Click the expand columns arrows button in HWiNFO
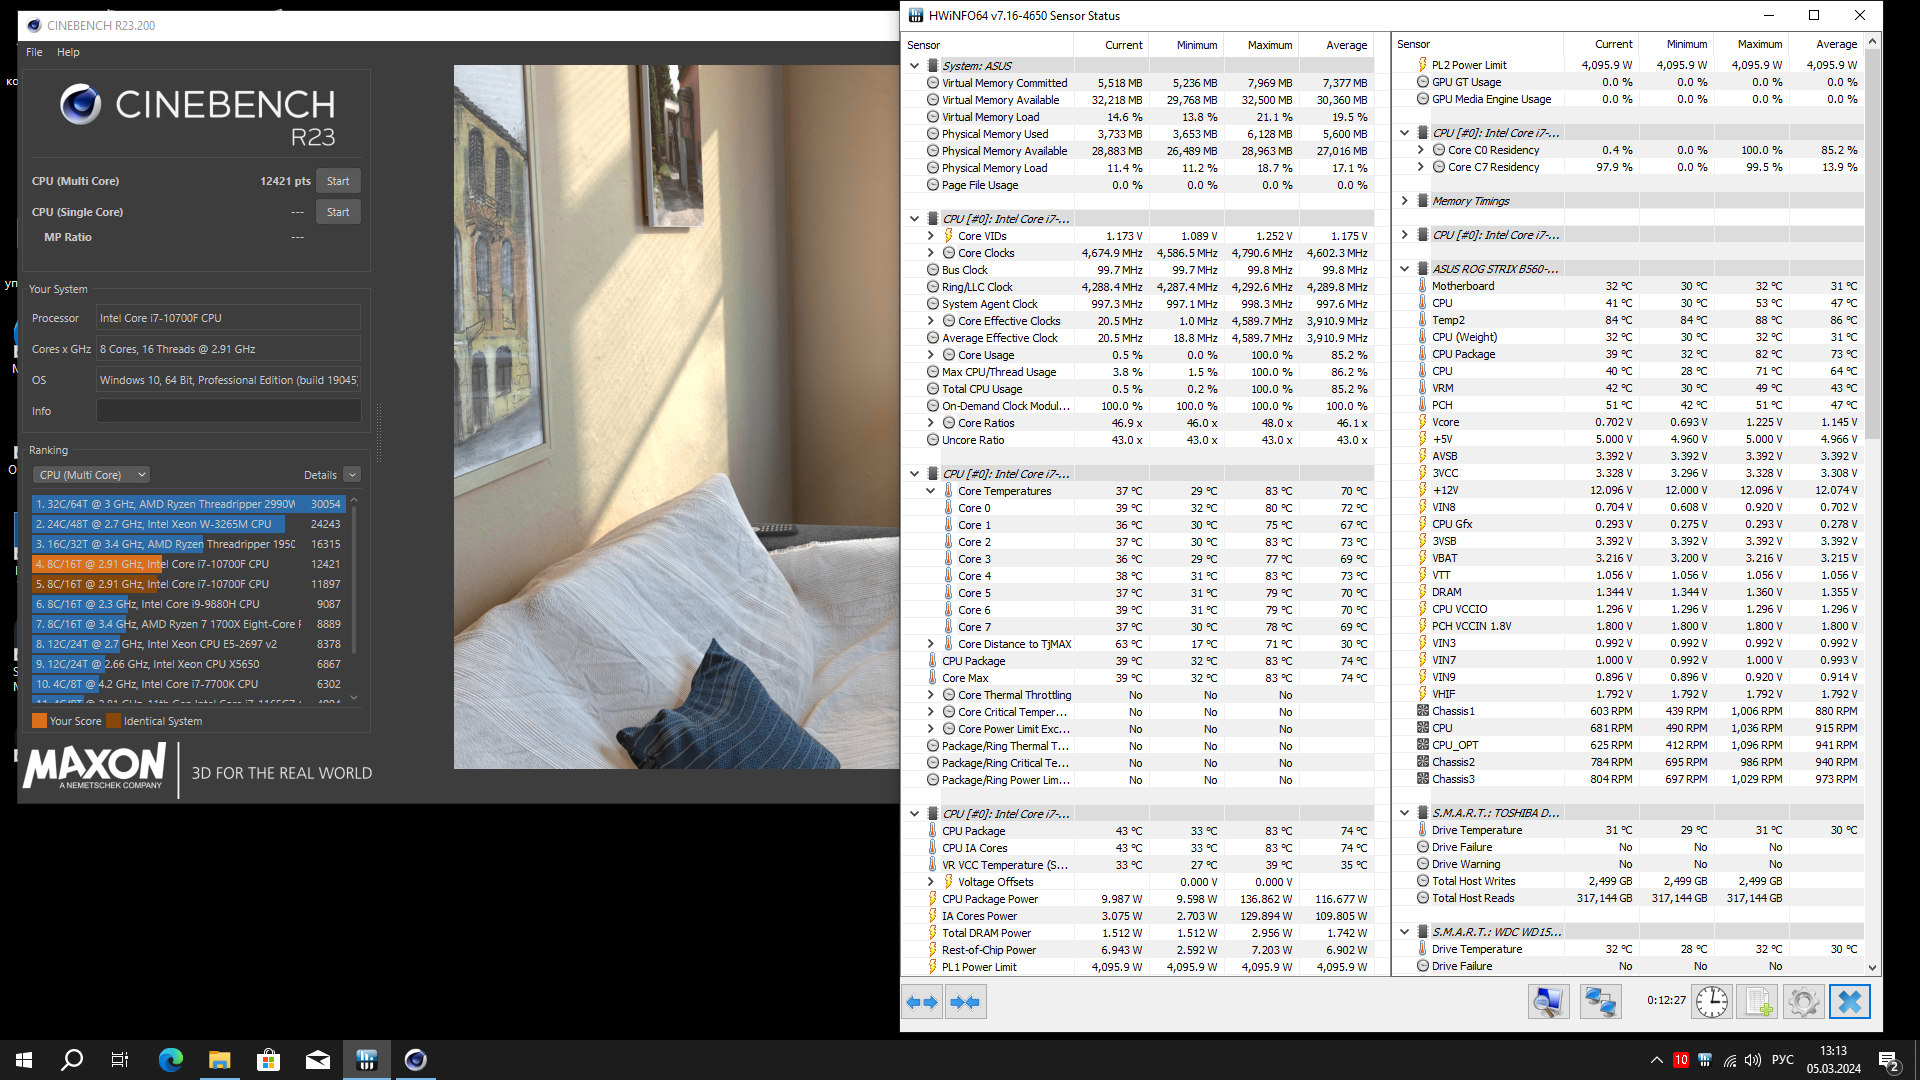1920x1080 pixels. pos(922,1002)
